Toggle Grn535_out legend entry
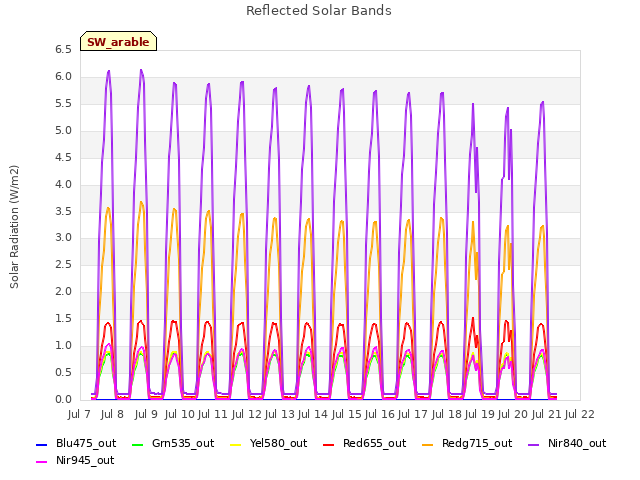Screen dimensions: 640x480 click(x=173, y=444)
